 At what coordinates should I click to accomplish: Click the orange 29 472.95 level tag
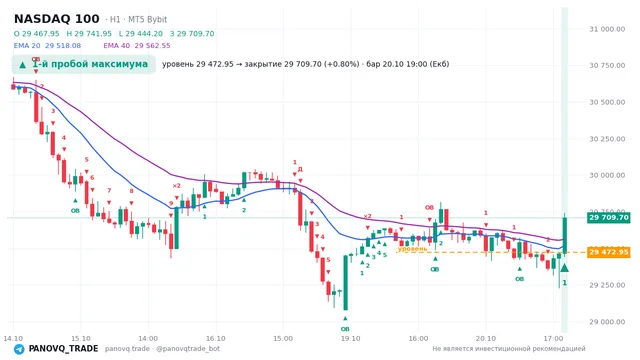609,252
